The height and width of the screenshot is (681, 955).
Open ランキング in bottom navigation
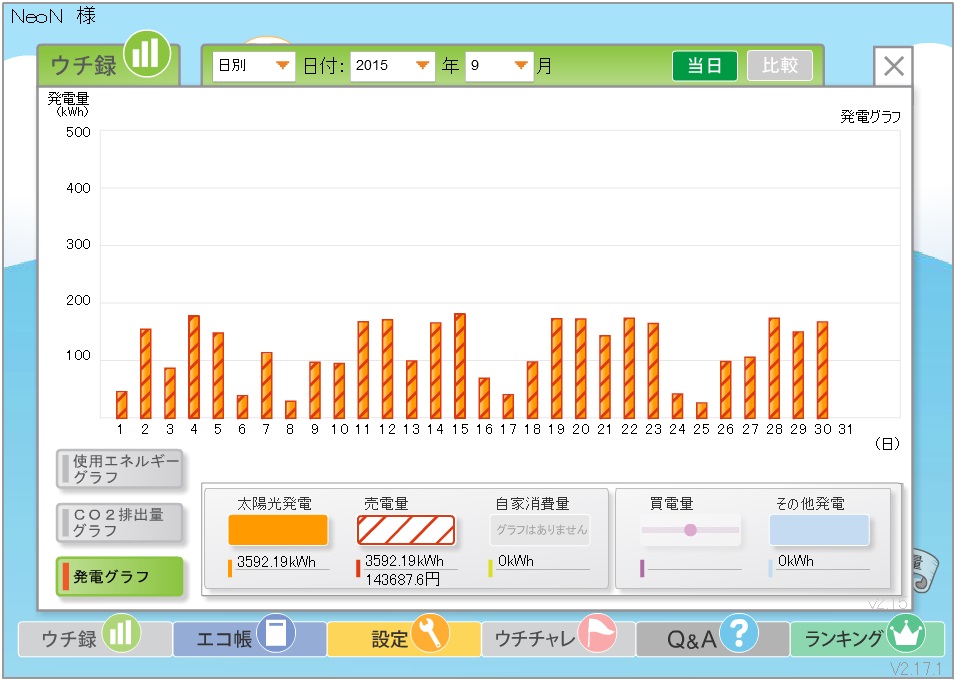[867, 638]
